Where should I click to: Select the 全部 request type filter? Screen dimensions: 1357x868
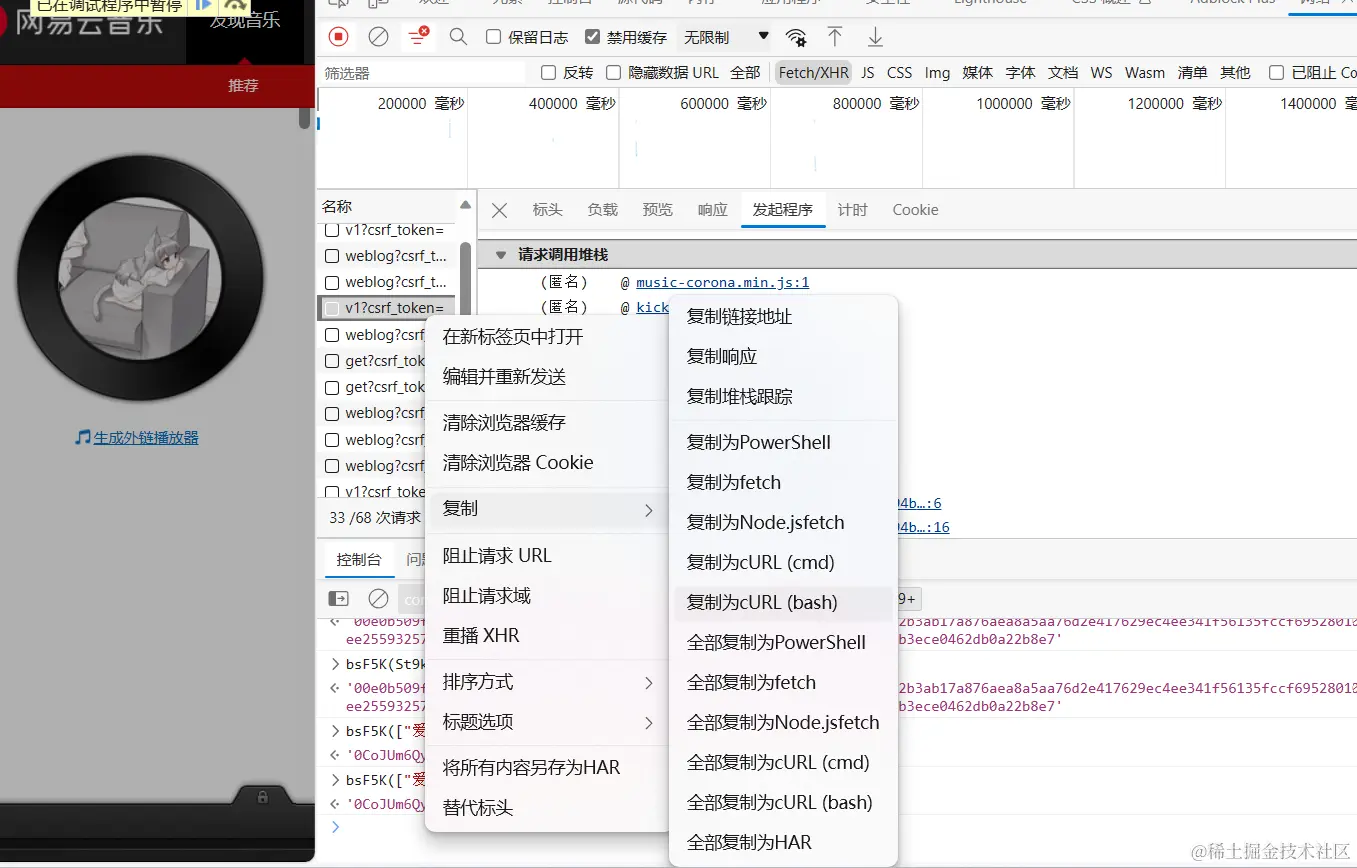(x=745, y=72)
